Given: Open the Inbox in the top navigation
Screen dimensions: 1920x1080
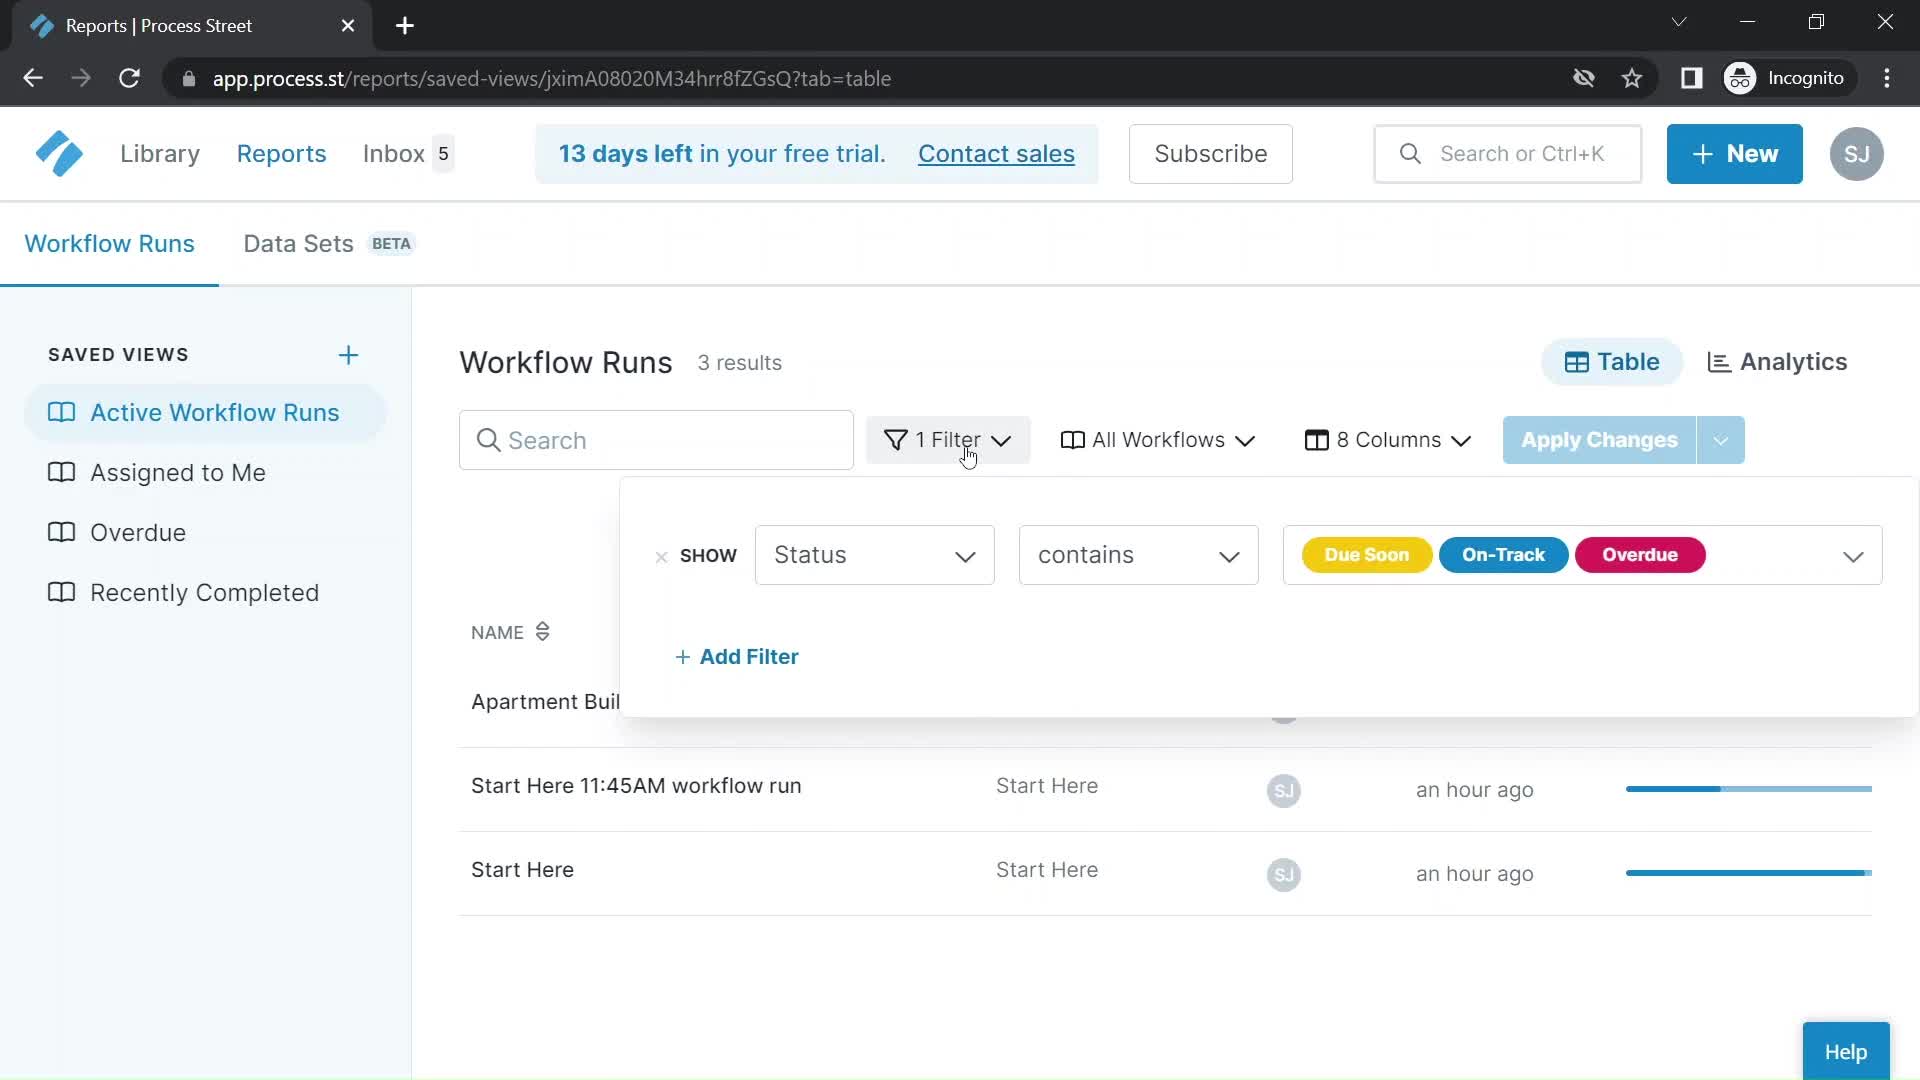Looking at the screenshot, I should click(x=408, y=154).
